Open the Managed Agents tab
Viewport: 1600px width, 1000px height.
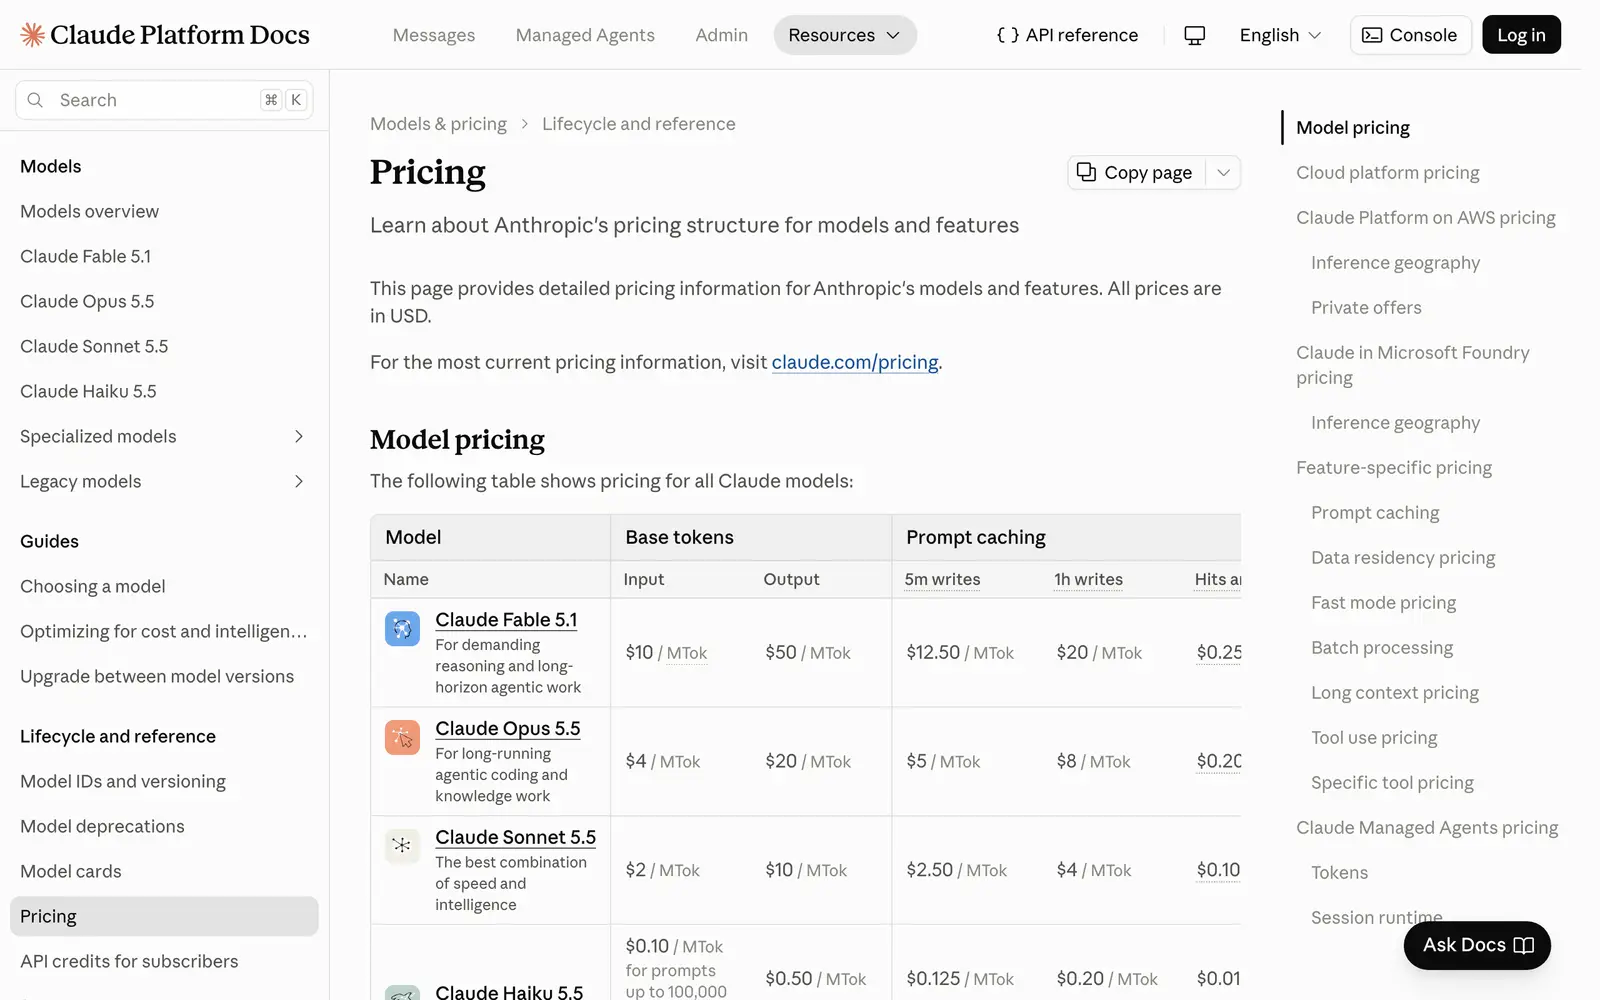click(585, 35)
